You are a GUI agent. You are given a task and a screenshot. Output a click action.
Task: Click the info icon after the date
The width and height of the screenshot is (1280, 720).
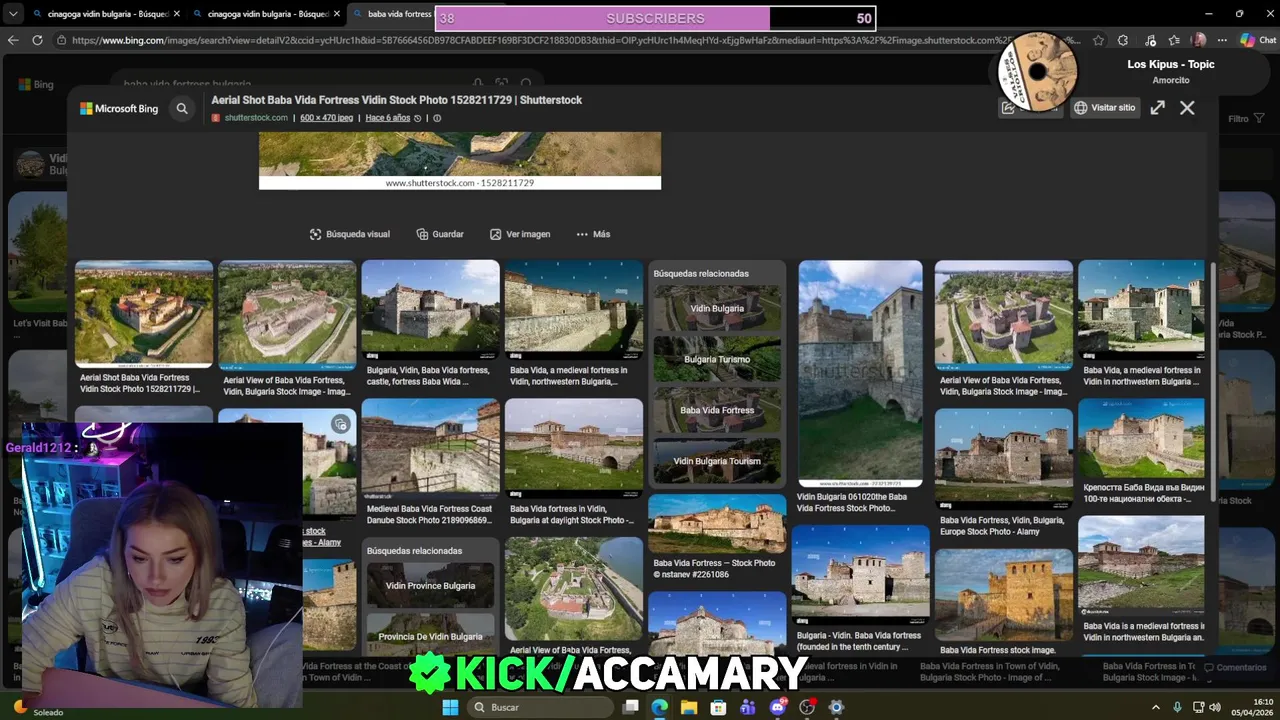click(437, 118)
